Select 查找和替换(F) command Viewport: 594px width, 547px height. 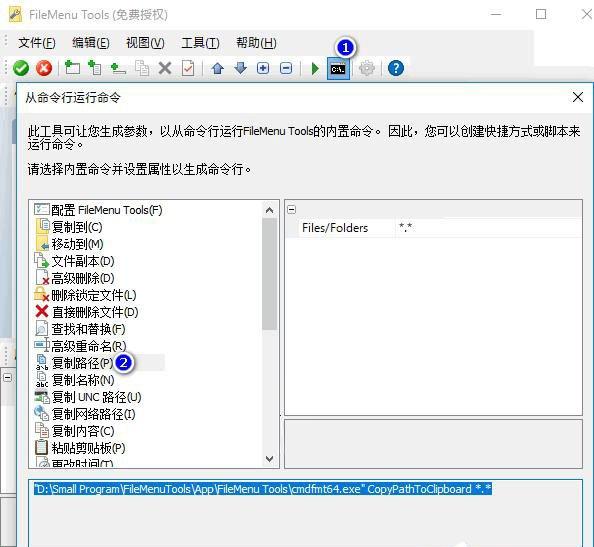pos(80,329)
